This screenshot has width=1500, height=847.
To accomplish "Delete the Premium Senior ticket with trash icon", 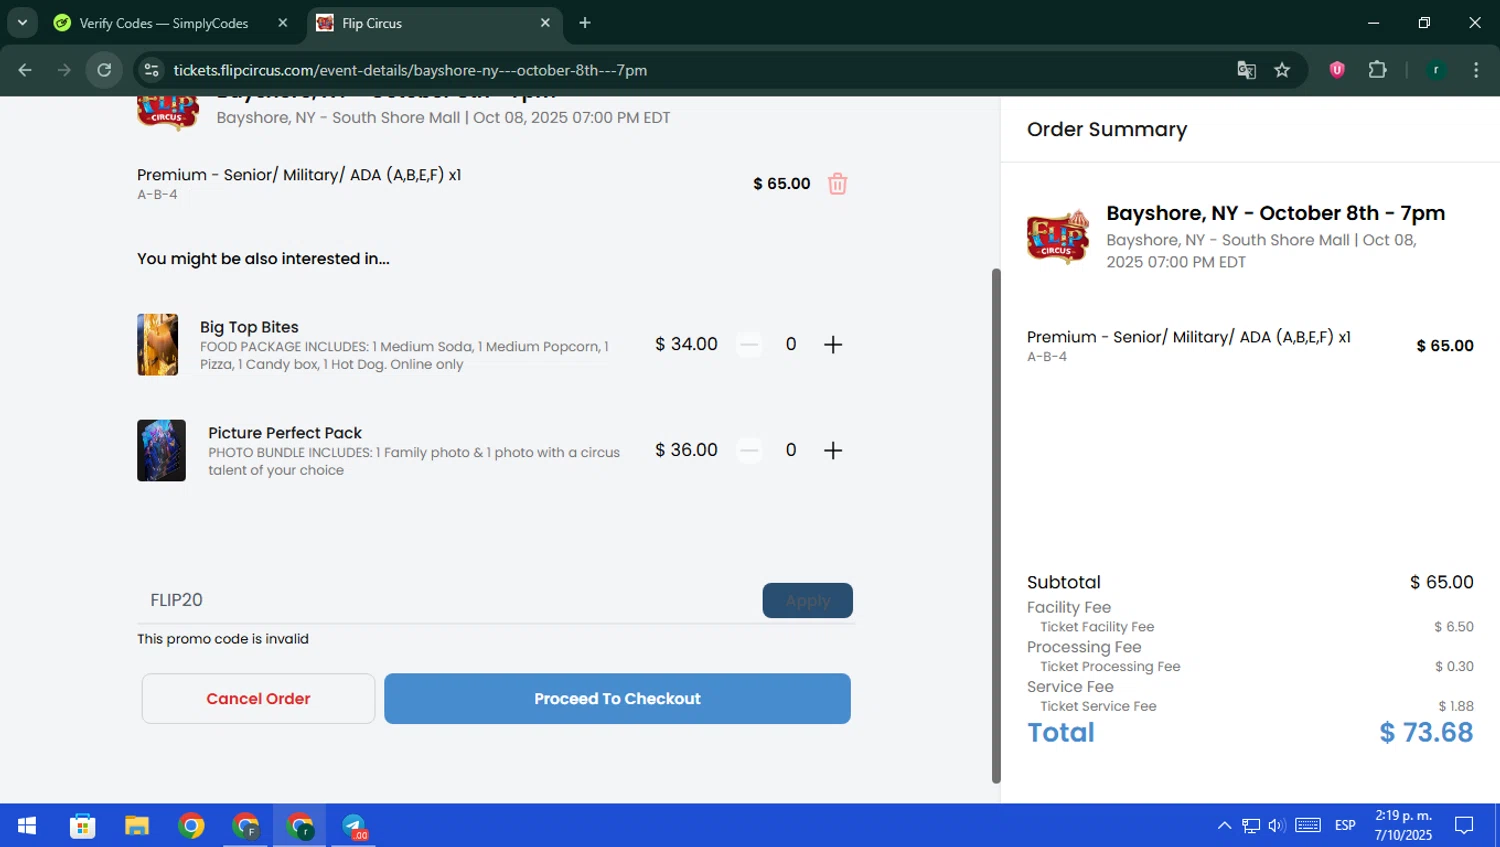I will point(838,184).
